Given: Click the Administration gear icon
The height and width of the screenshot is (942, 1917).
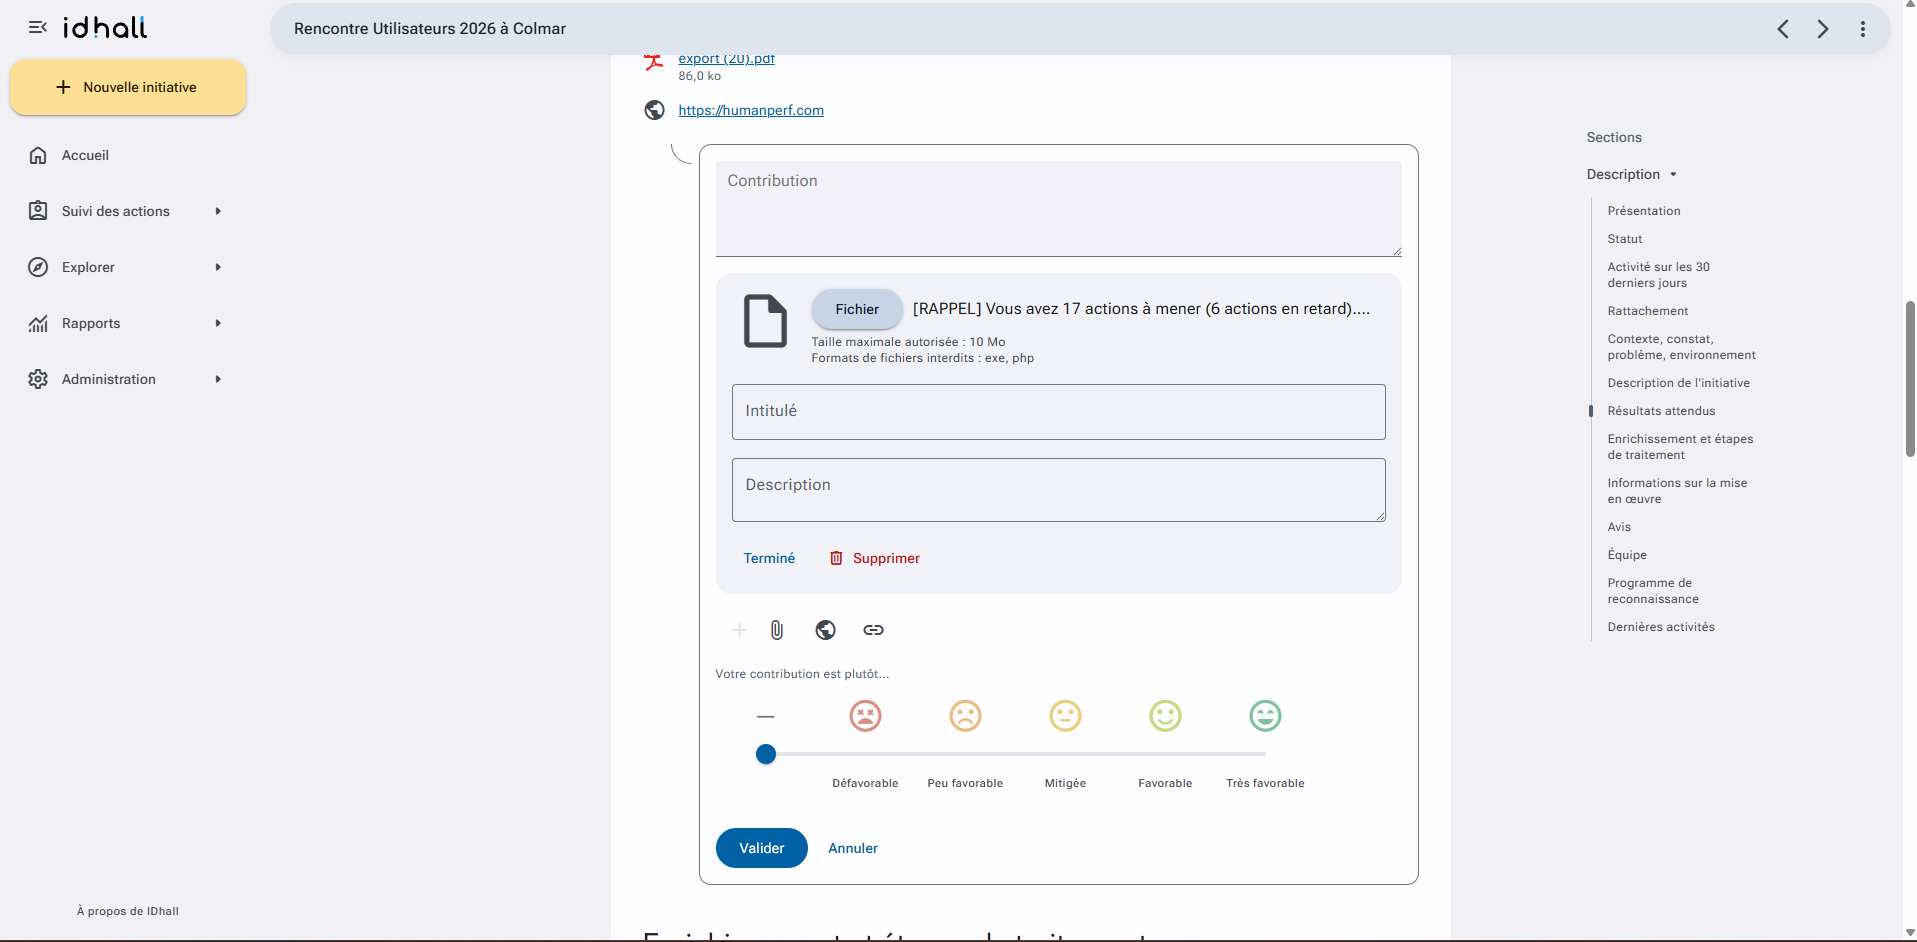Looking at the screenshot, I should (38, 379).
